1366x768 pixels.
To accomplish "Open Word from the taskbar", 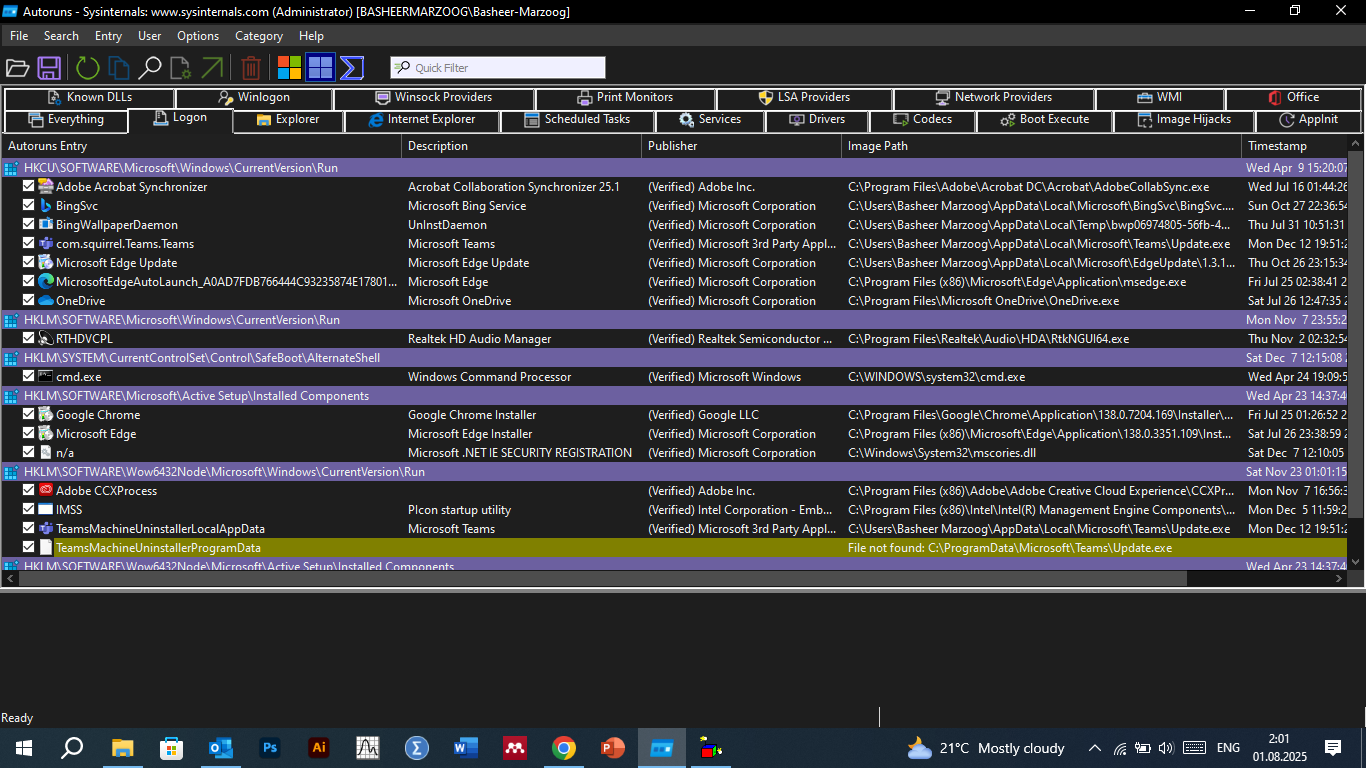I will point(466,748).
